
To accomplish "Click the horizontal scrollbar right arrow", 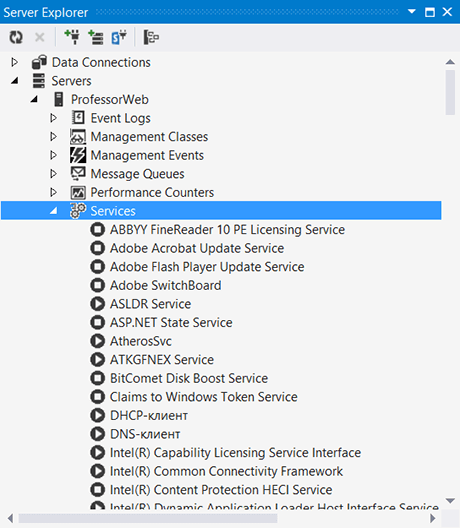I will [433, 518].
